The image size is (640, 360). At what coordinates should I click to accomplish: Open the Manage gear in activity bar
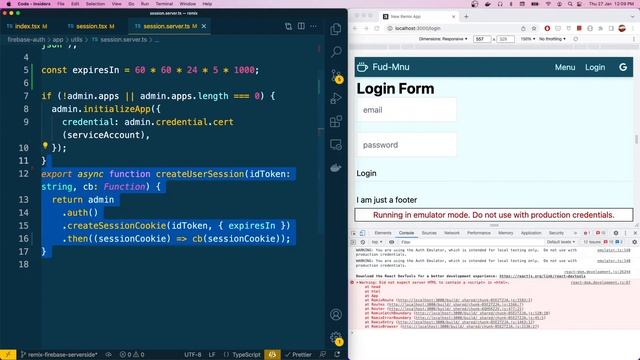click(x=336, y=338)
